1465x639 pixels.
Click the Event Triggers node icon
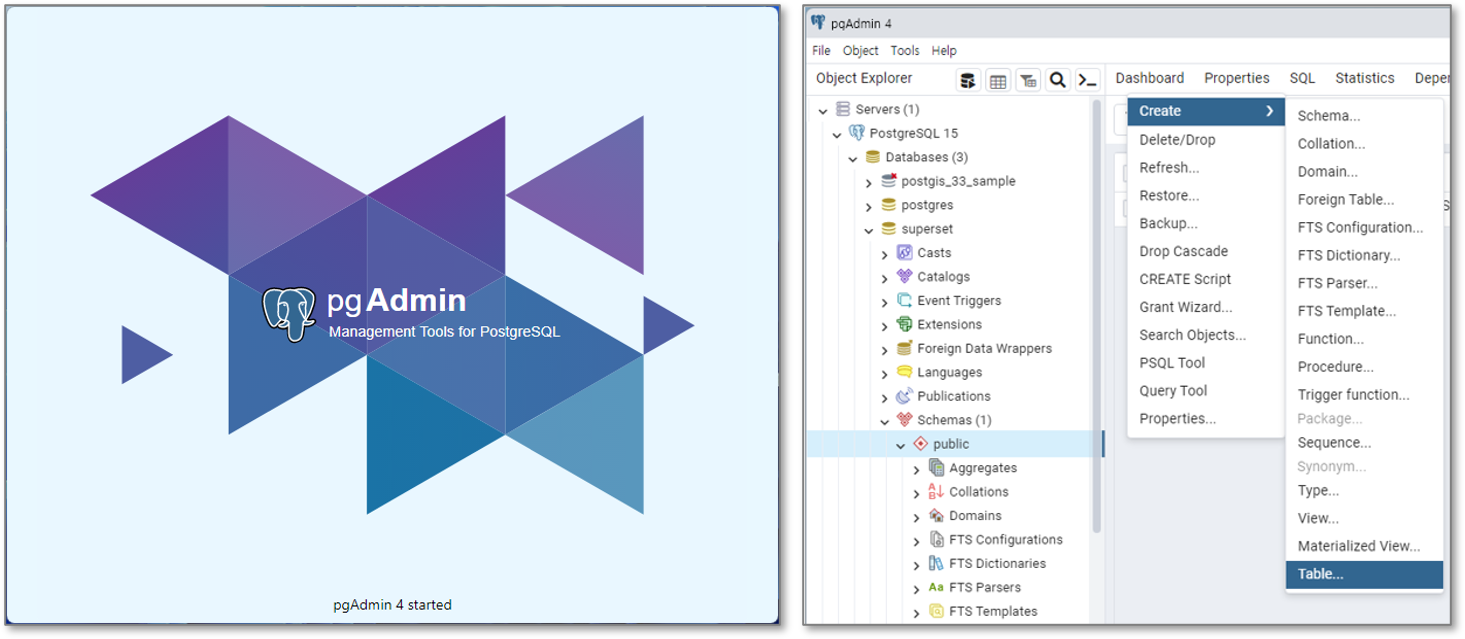[x=905, y=301]
